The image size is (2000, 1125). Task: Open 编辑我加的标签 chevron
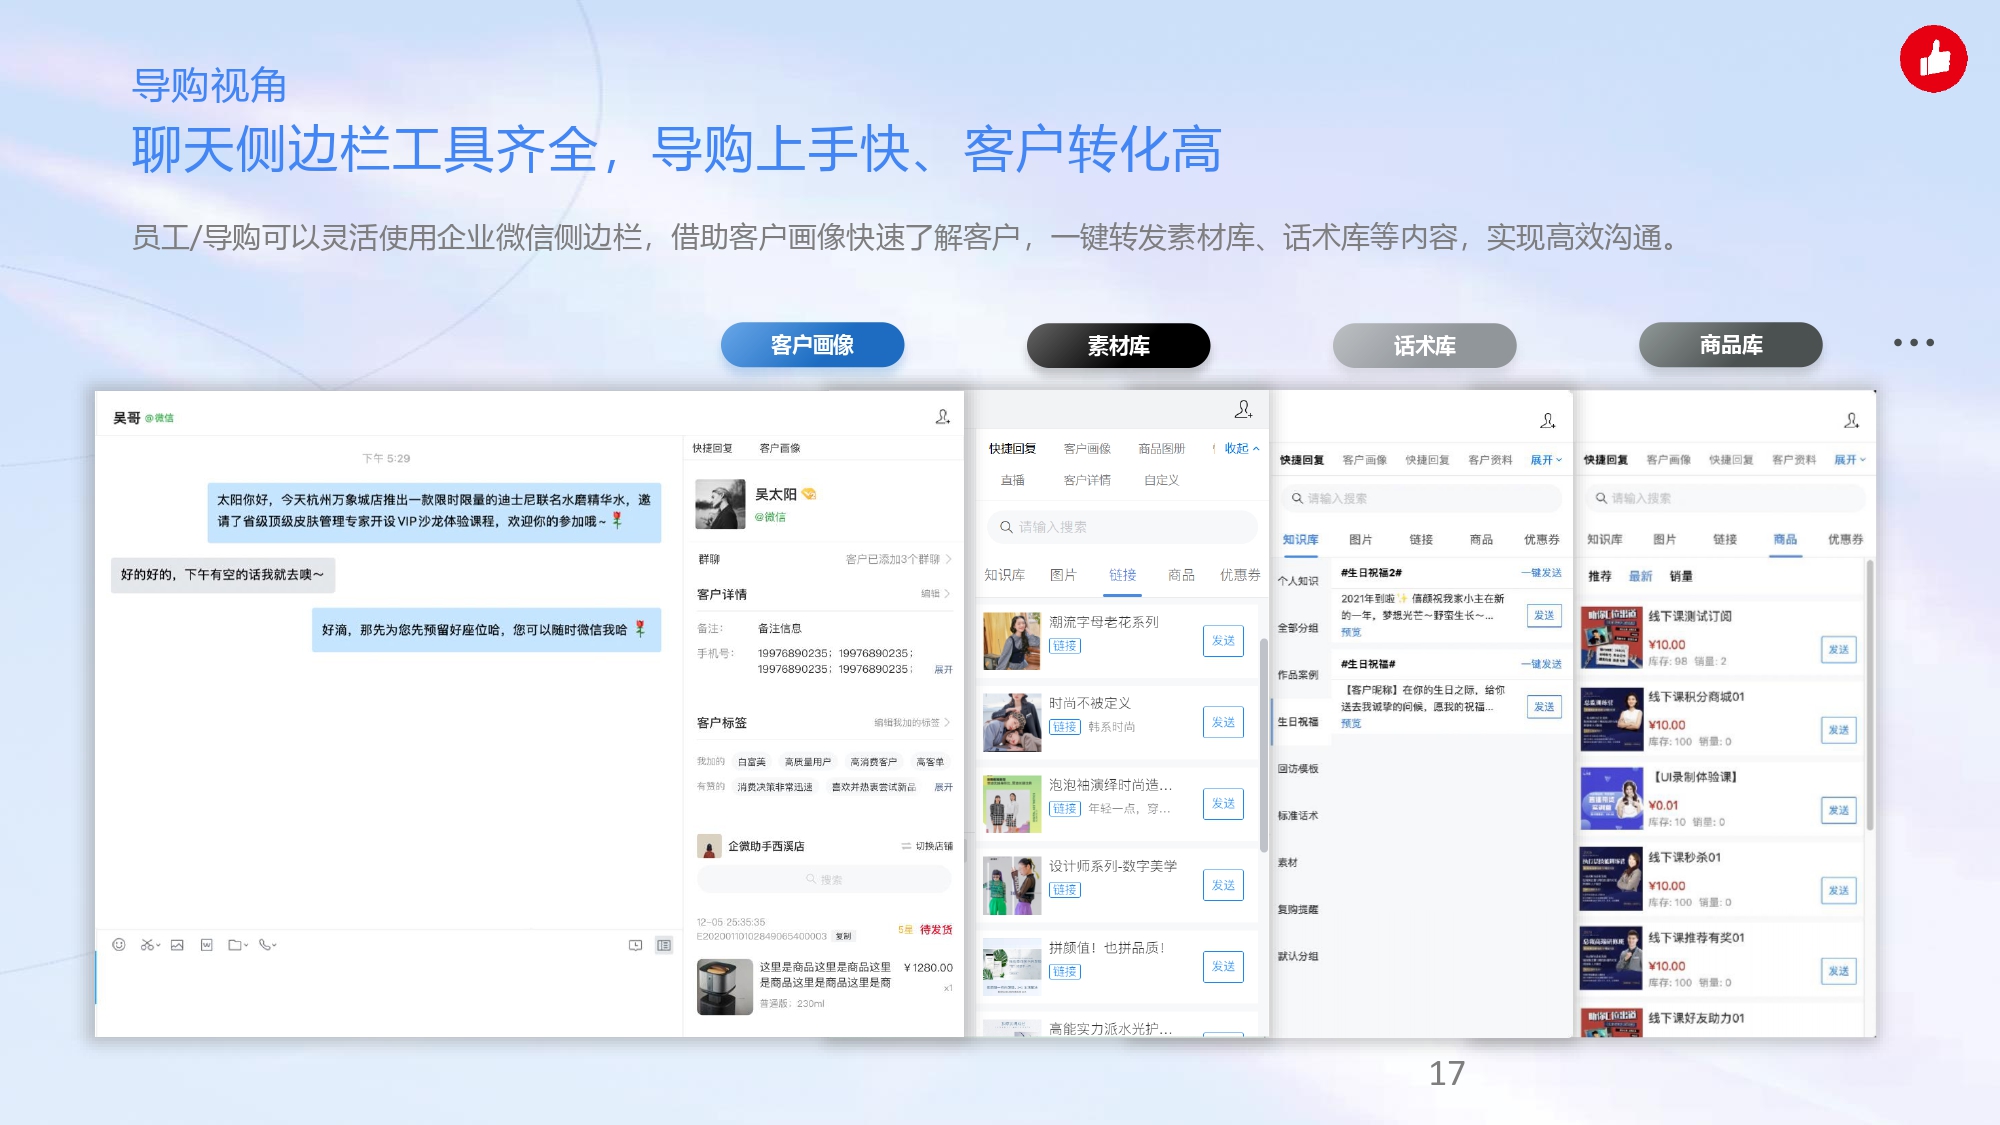coord(947,722)
